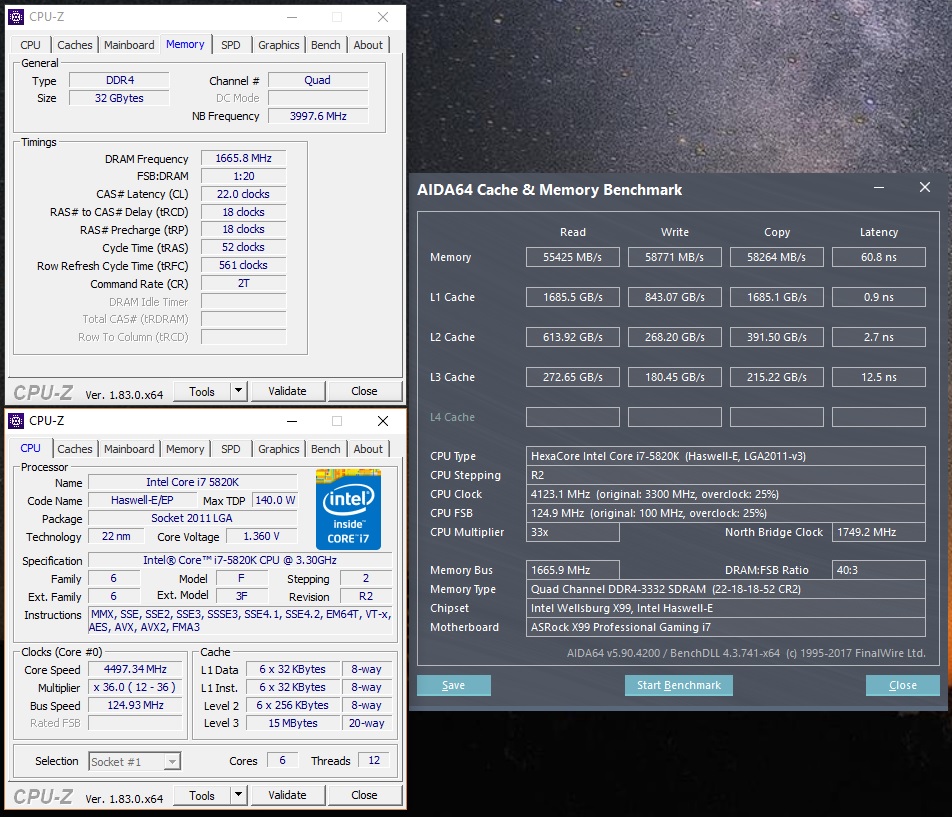Open the Graphics tab in the upper CPU-Z window
952x817 pixels.
tap(279, 45)
